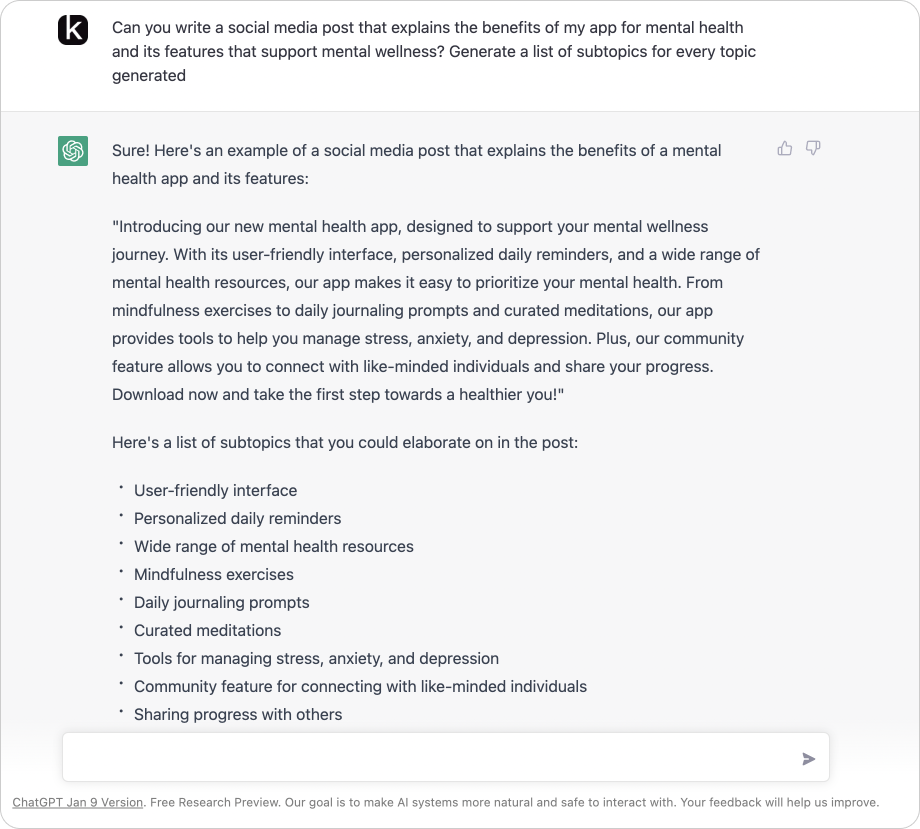Click the 'Sharing progress with others' bullet

[x=238, y=715]
